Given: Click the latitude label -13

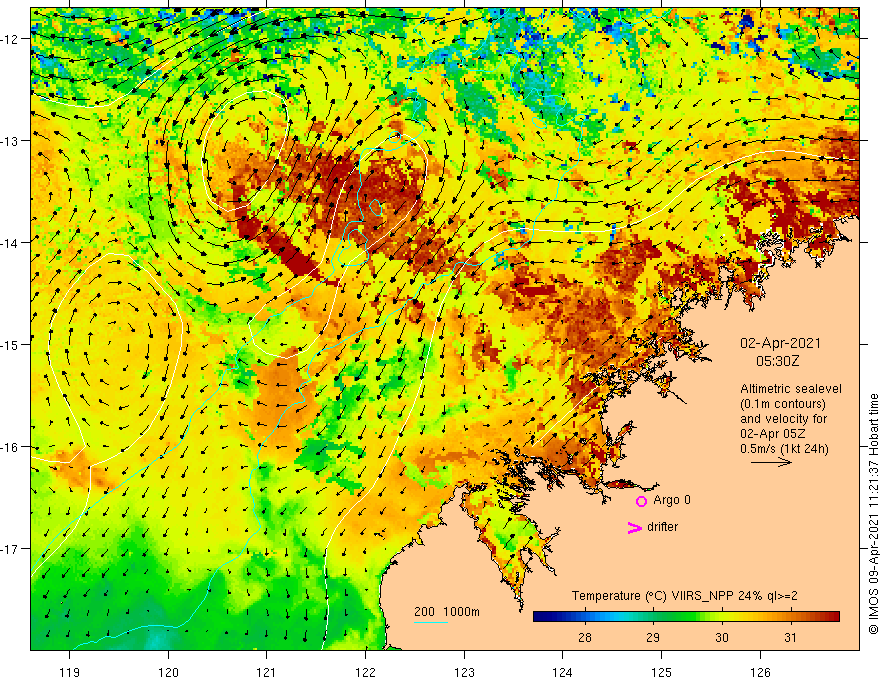Looking at the screenshot, I should point(10,141).
